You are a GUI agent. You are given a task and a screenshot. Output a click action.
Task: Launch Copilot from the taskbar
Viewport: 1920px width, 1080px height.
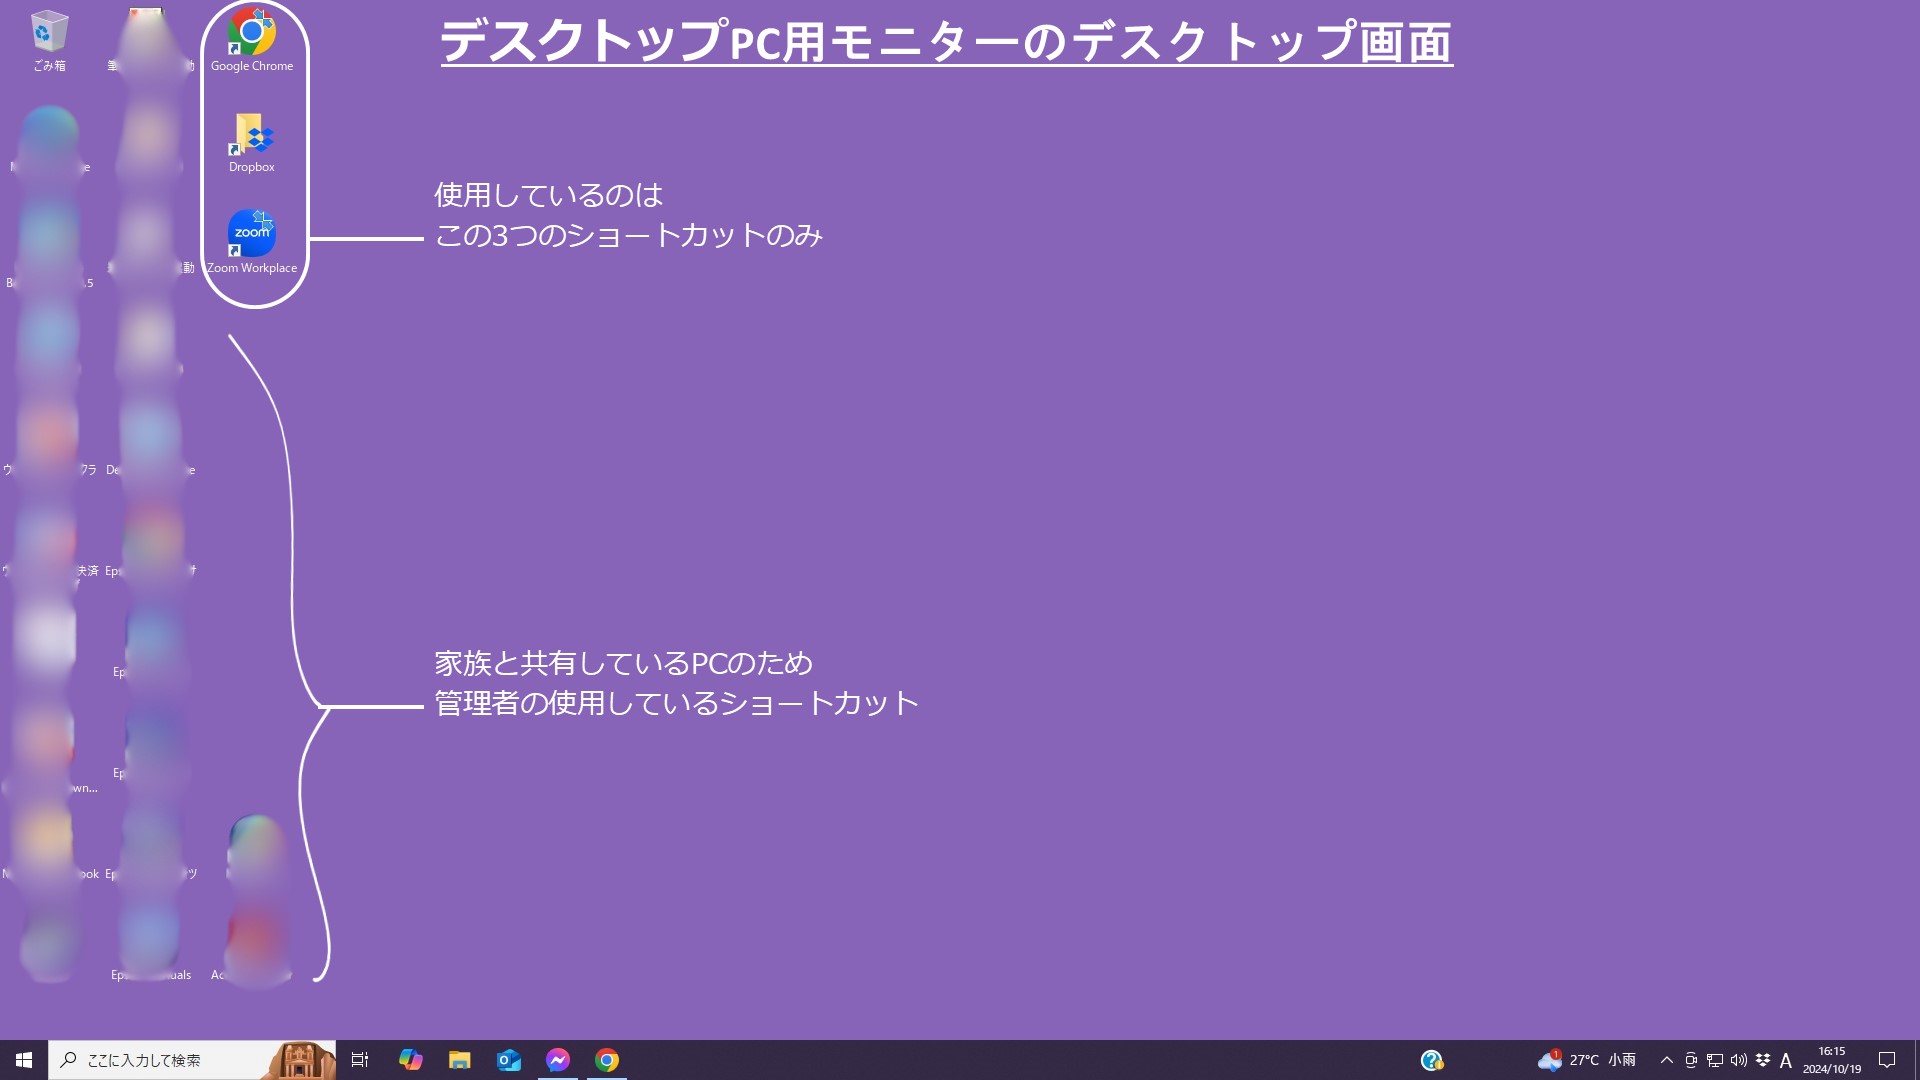[410, 1060]
